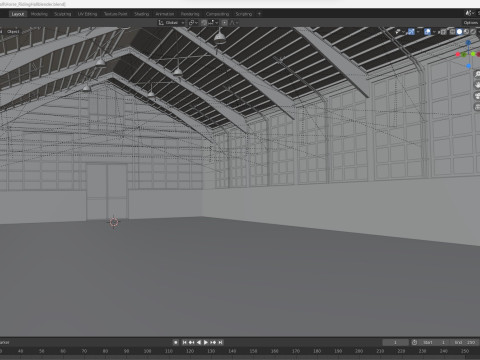The height and width of the screenshot is (360, 480).
Task: Click the Start frame field
Action: pos(434,342)
